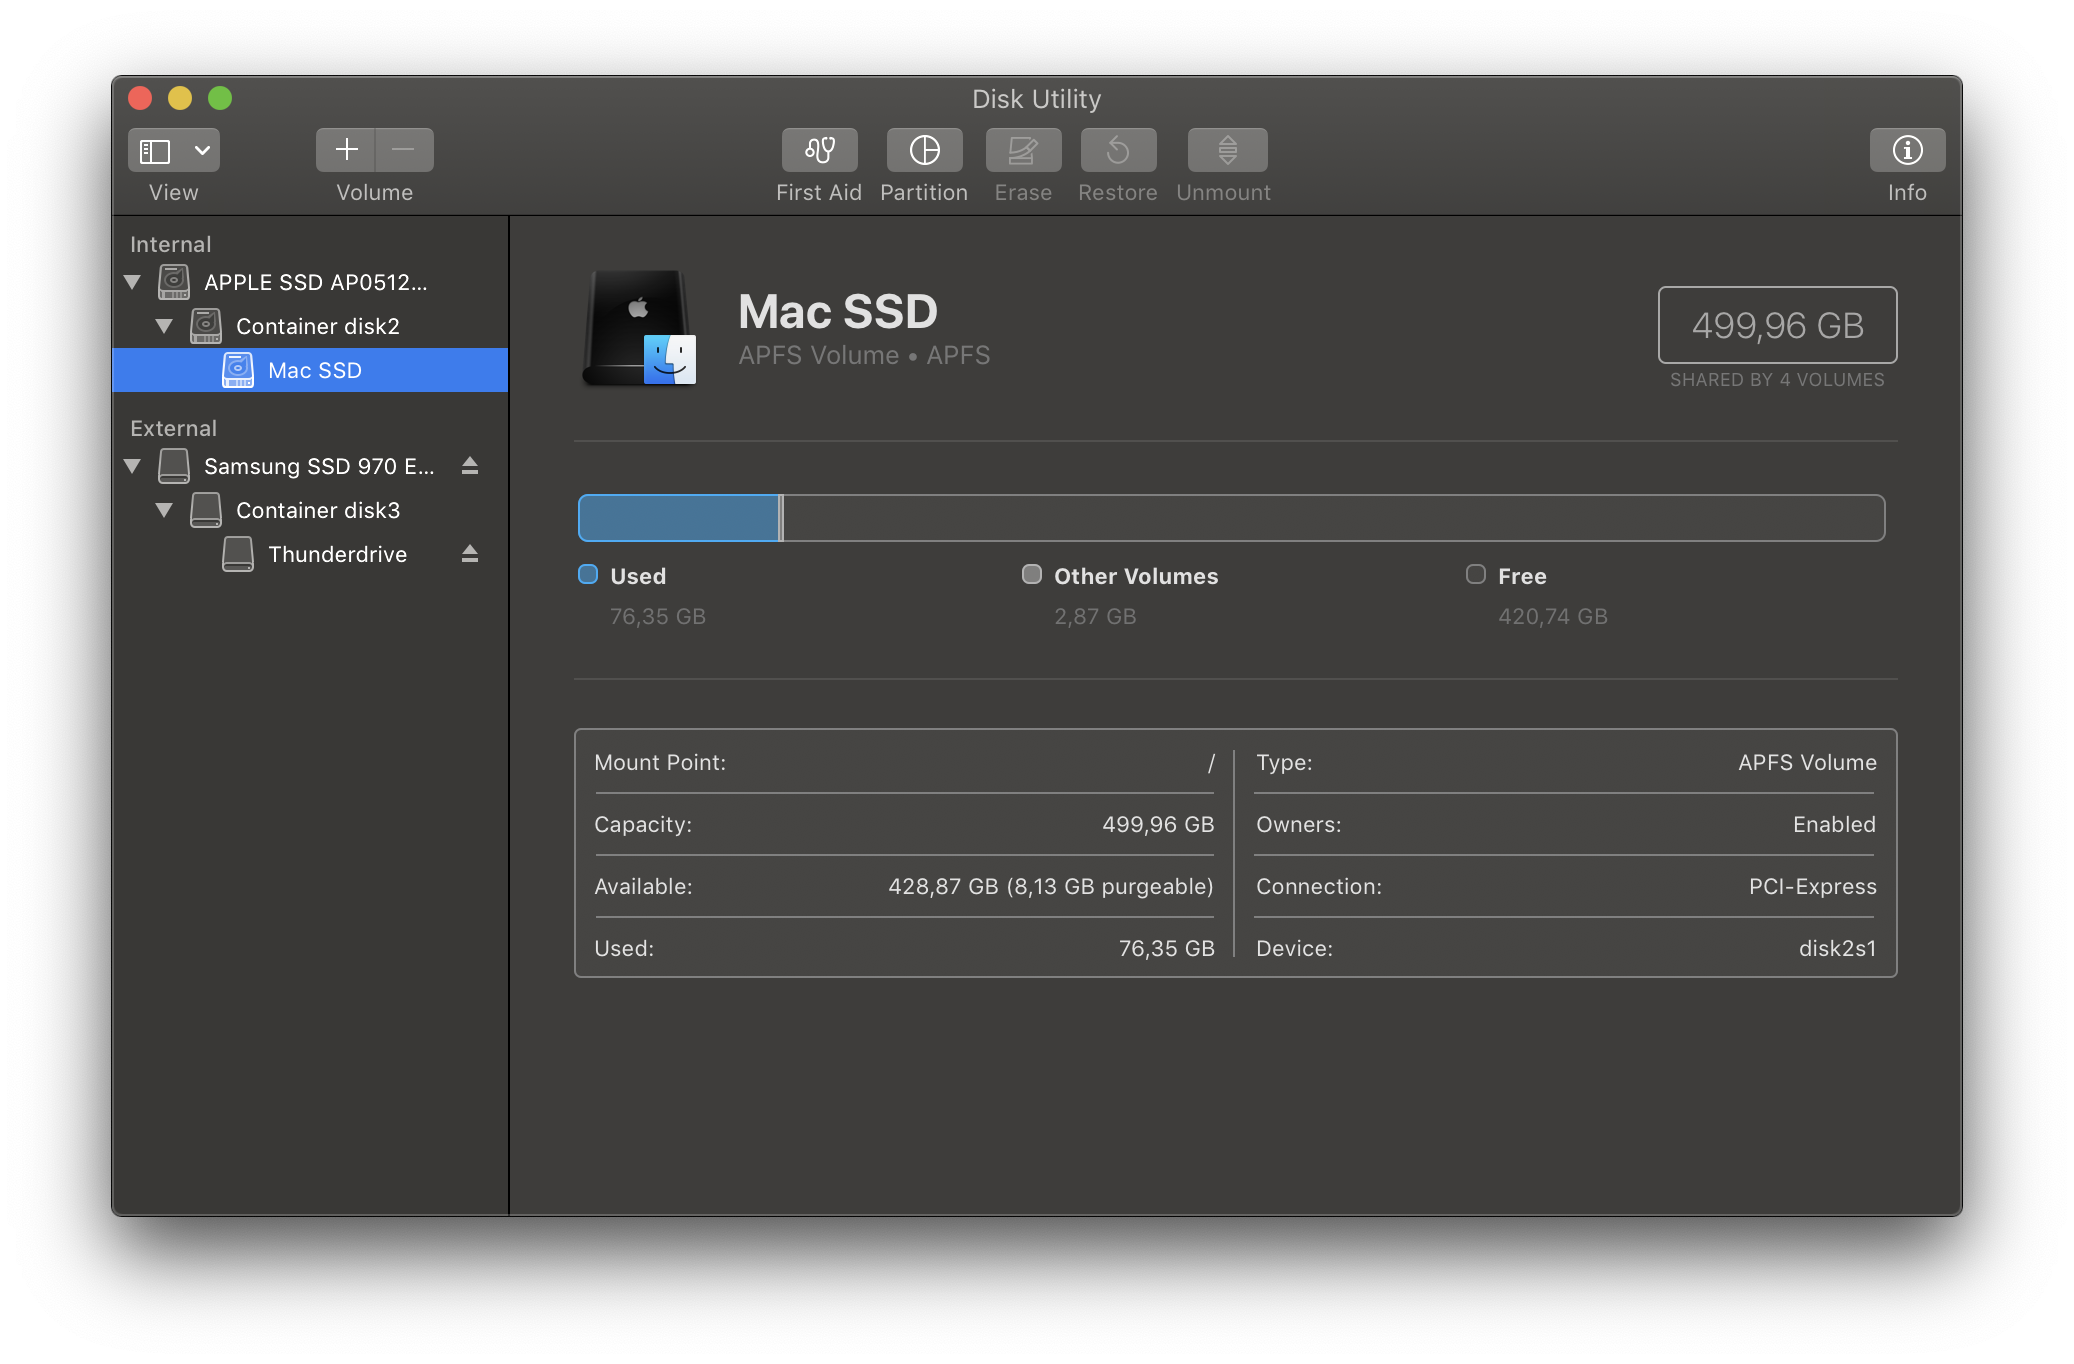Click the Container disk3 icon

tap(206, 510)
